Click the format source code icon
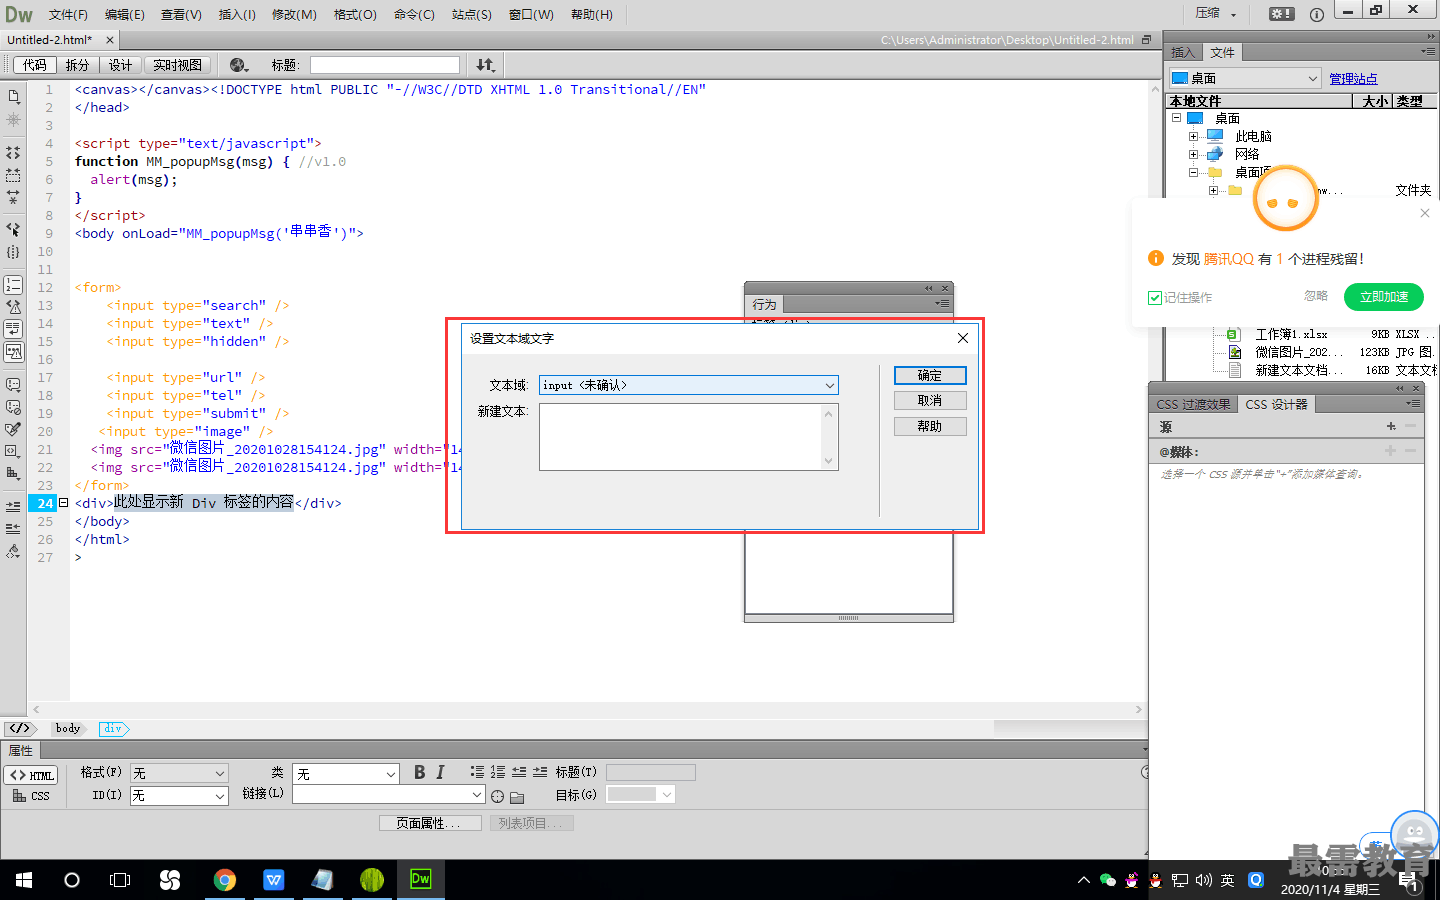Image resolution: width=1440 pixels, height=900 pixels. point(13,550)
